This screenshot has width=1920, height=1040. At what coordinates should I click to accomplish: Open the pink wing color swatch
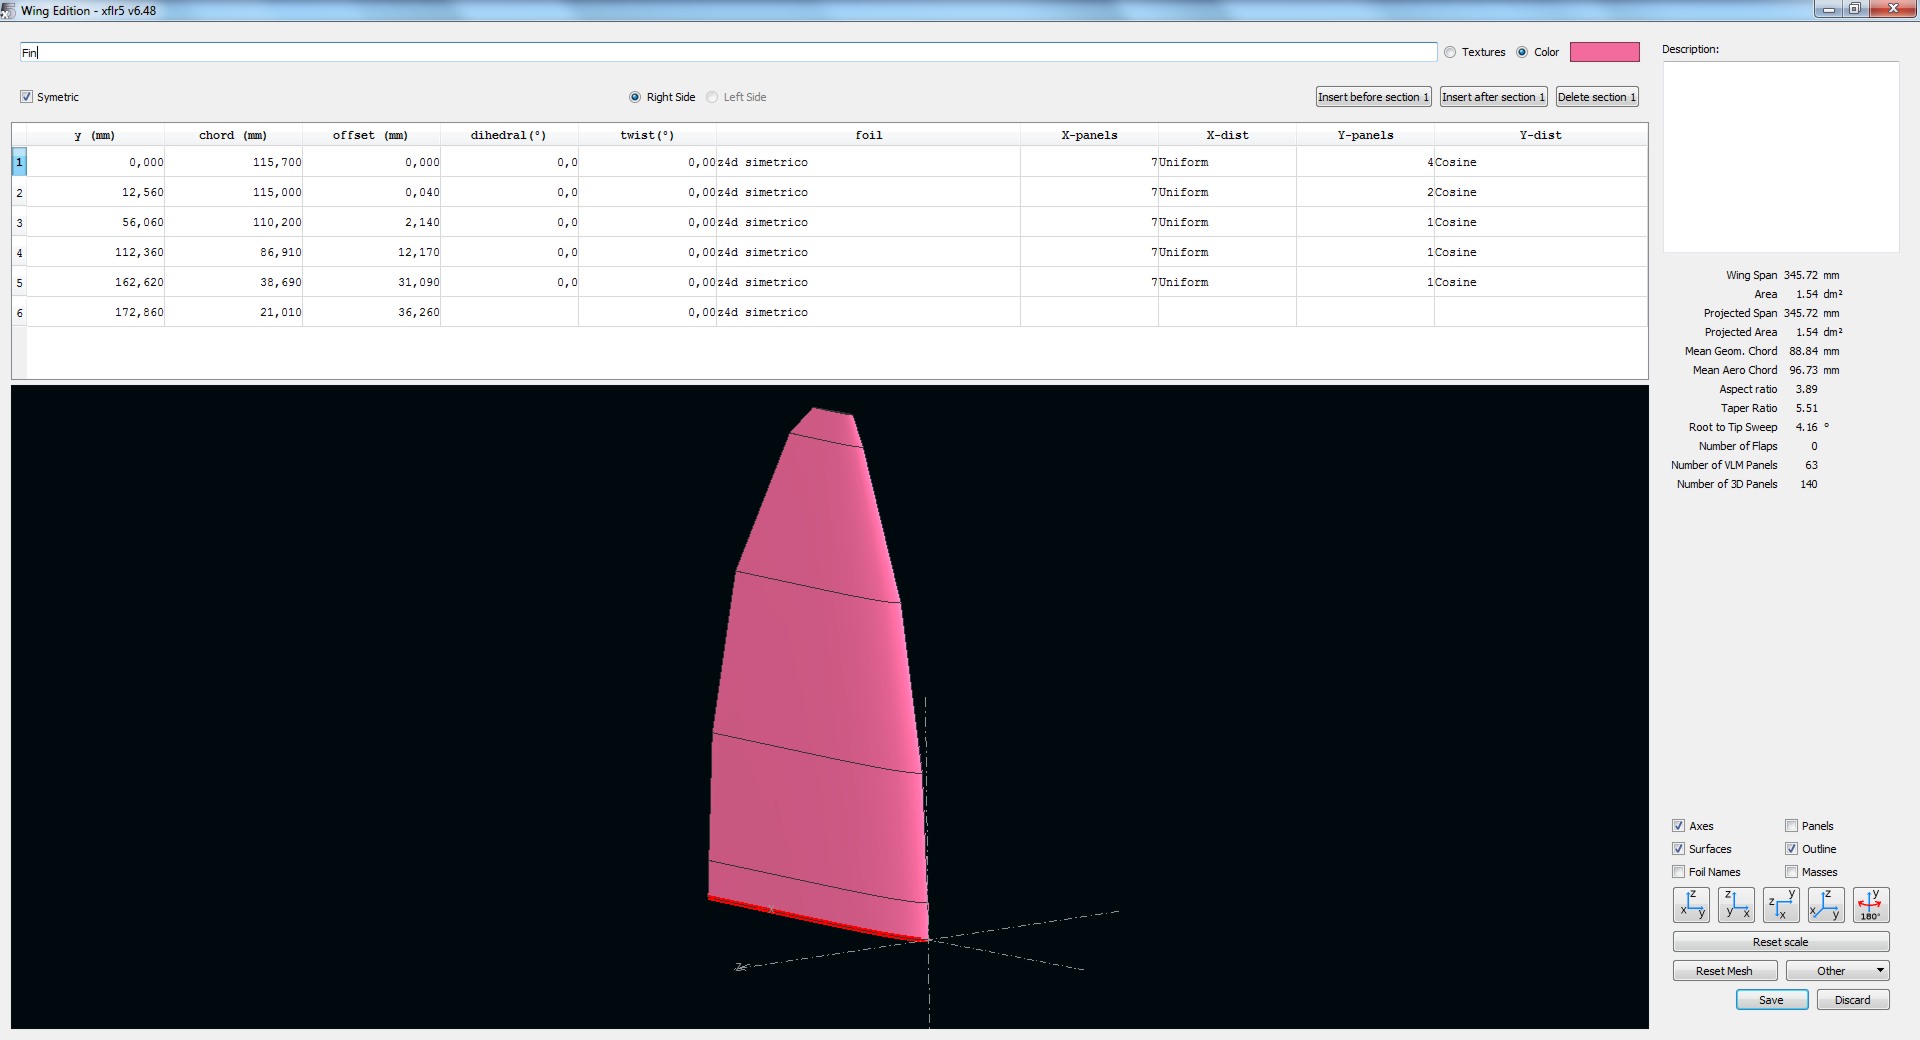(1604, 52)
